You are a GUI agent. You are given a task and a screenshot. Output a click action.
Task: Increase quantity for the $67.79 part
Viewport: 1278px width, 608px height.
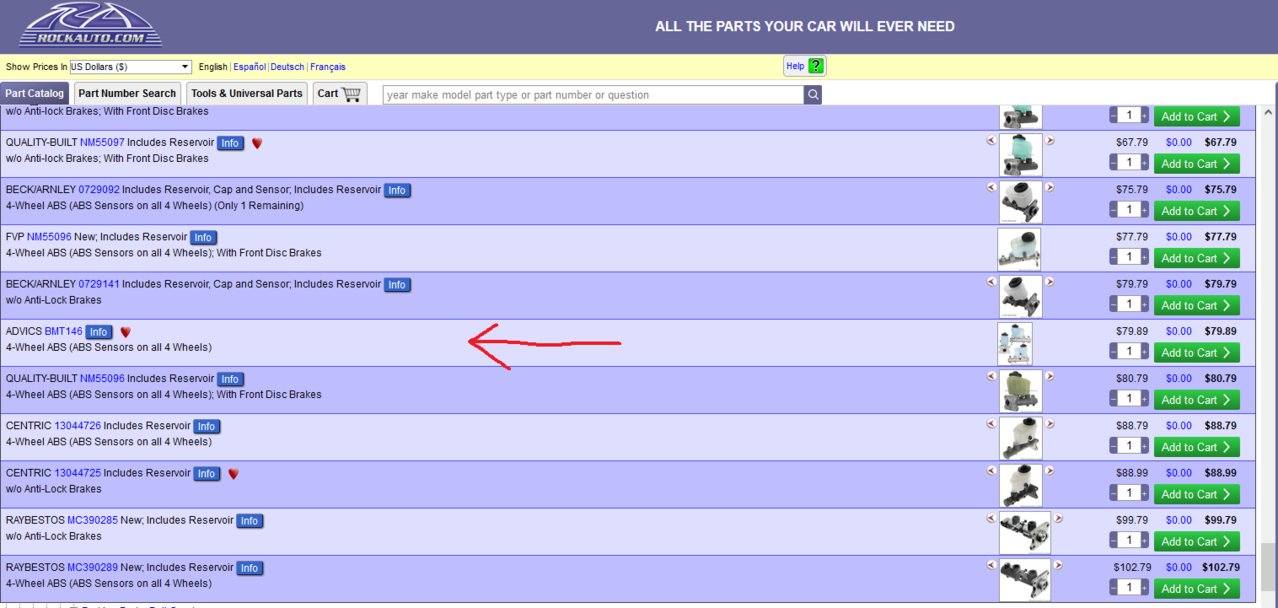click(x=1145, y=163)
